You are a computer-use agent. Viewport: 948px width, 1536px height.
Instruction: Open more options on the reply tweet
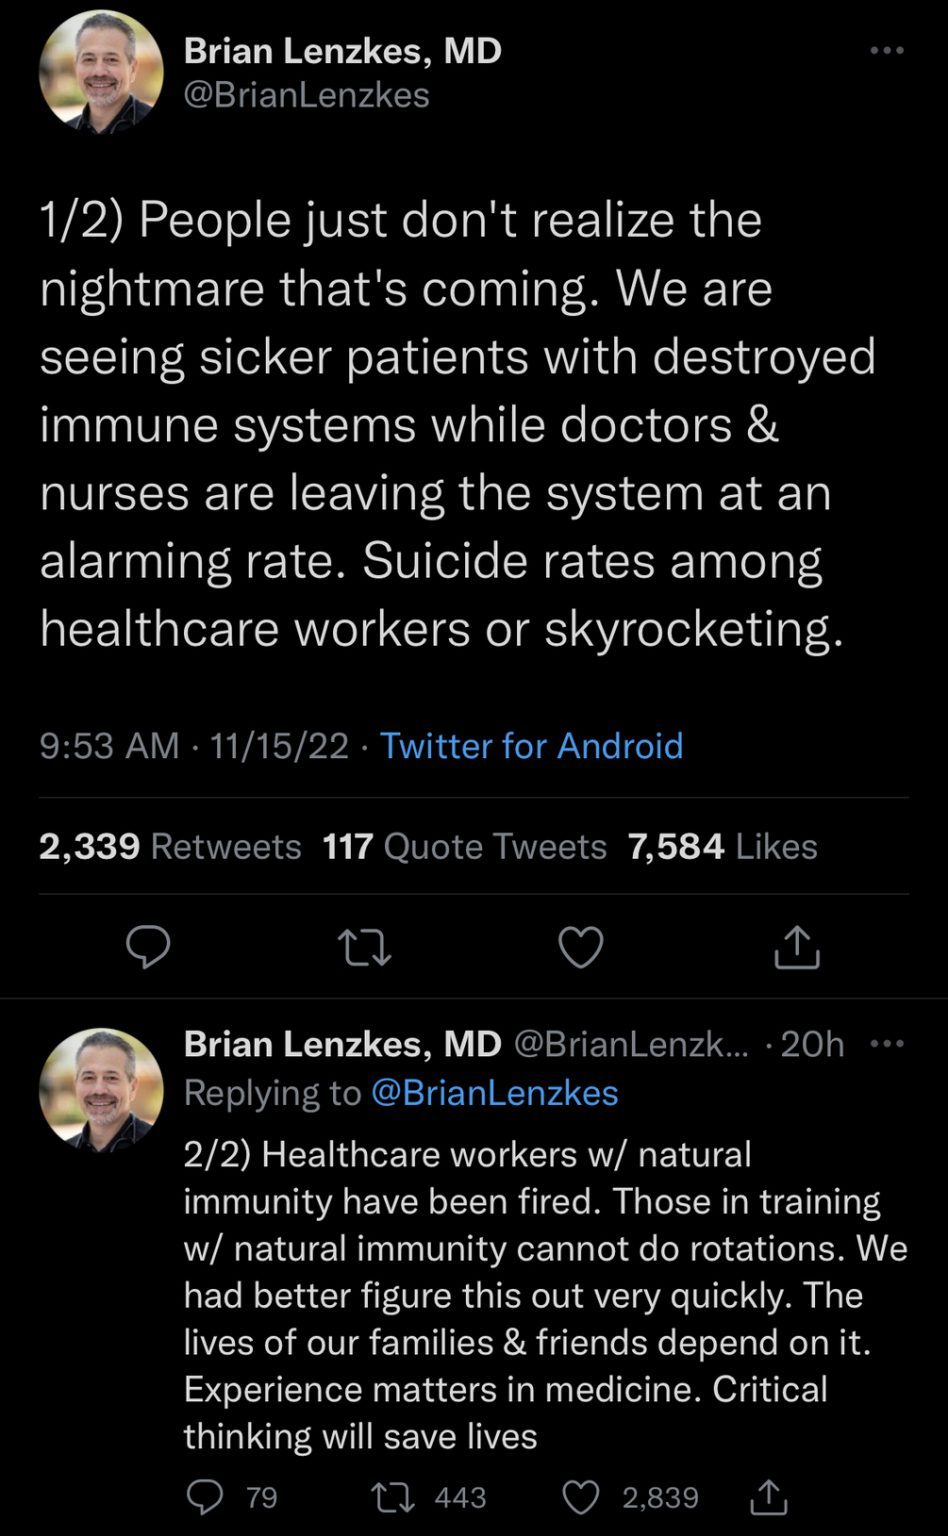[887, 1044]
